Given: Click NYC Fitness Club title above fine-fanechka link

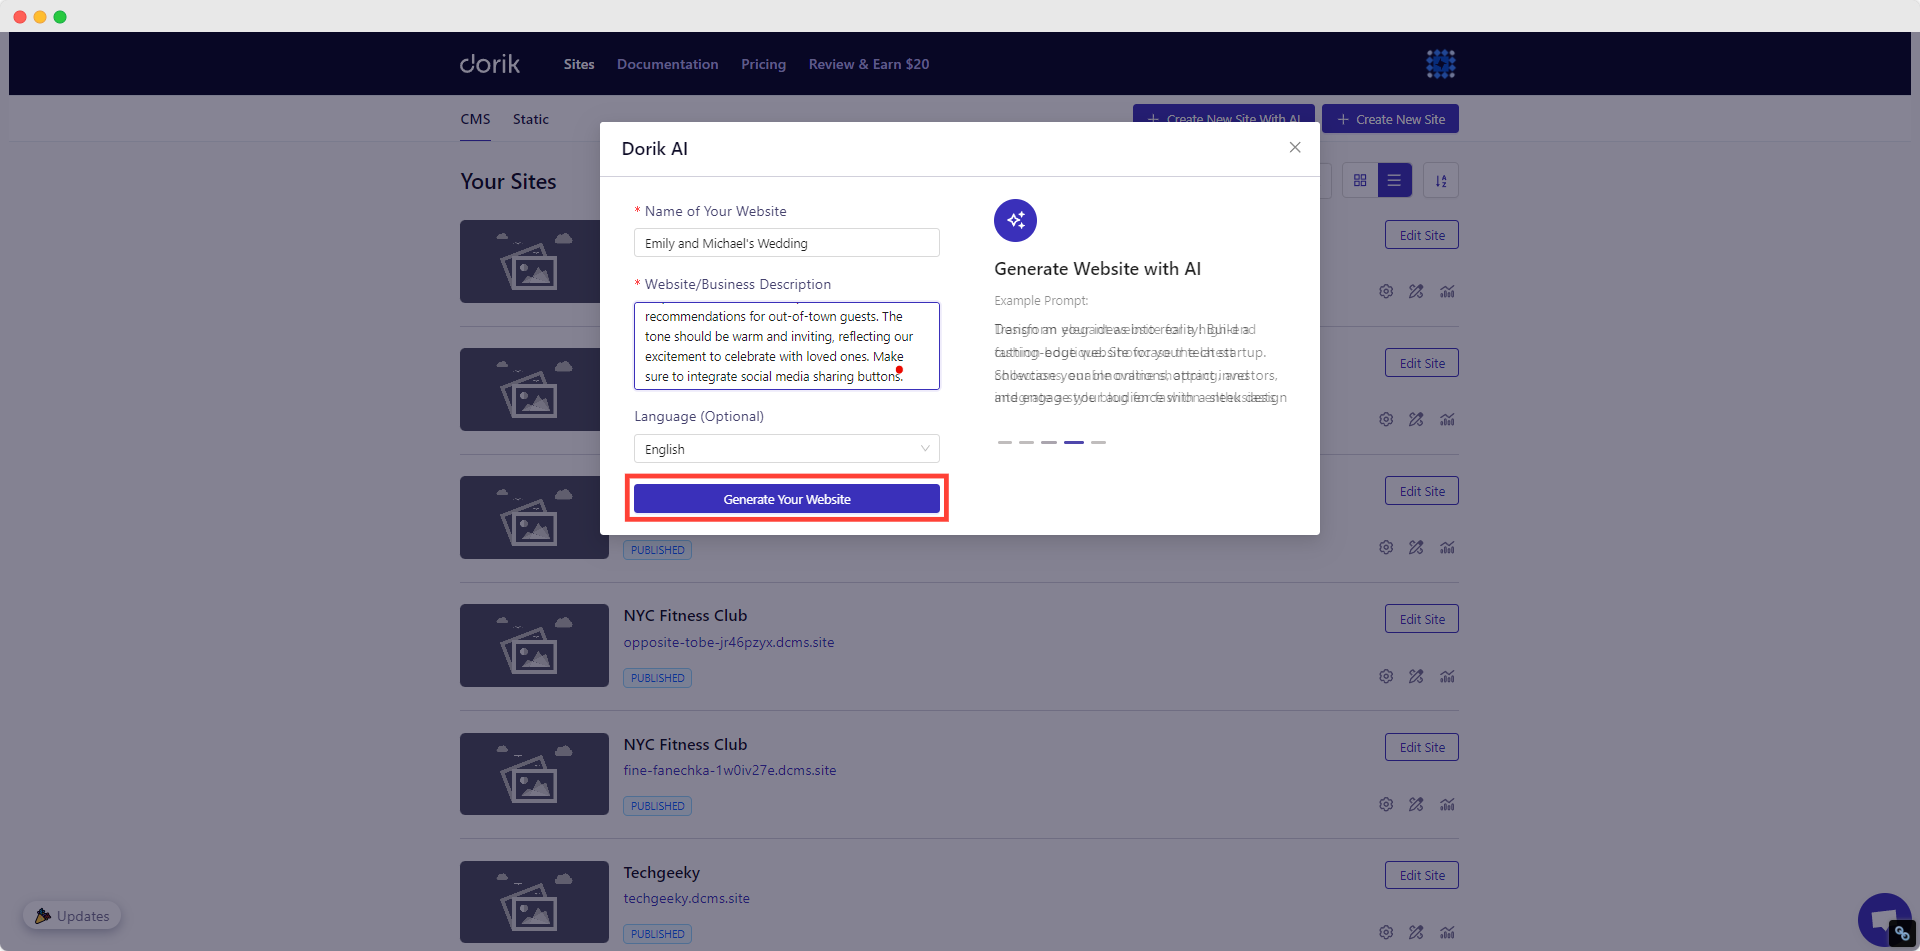Looking at the screenshot, I should [686, 744].
